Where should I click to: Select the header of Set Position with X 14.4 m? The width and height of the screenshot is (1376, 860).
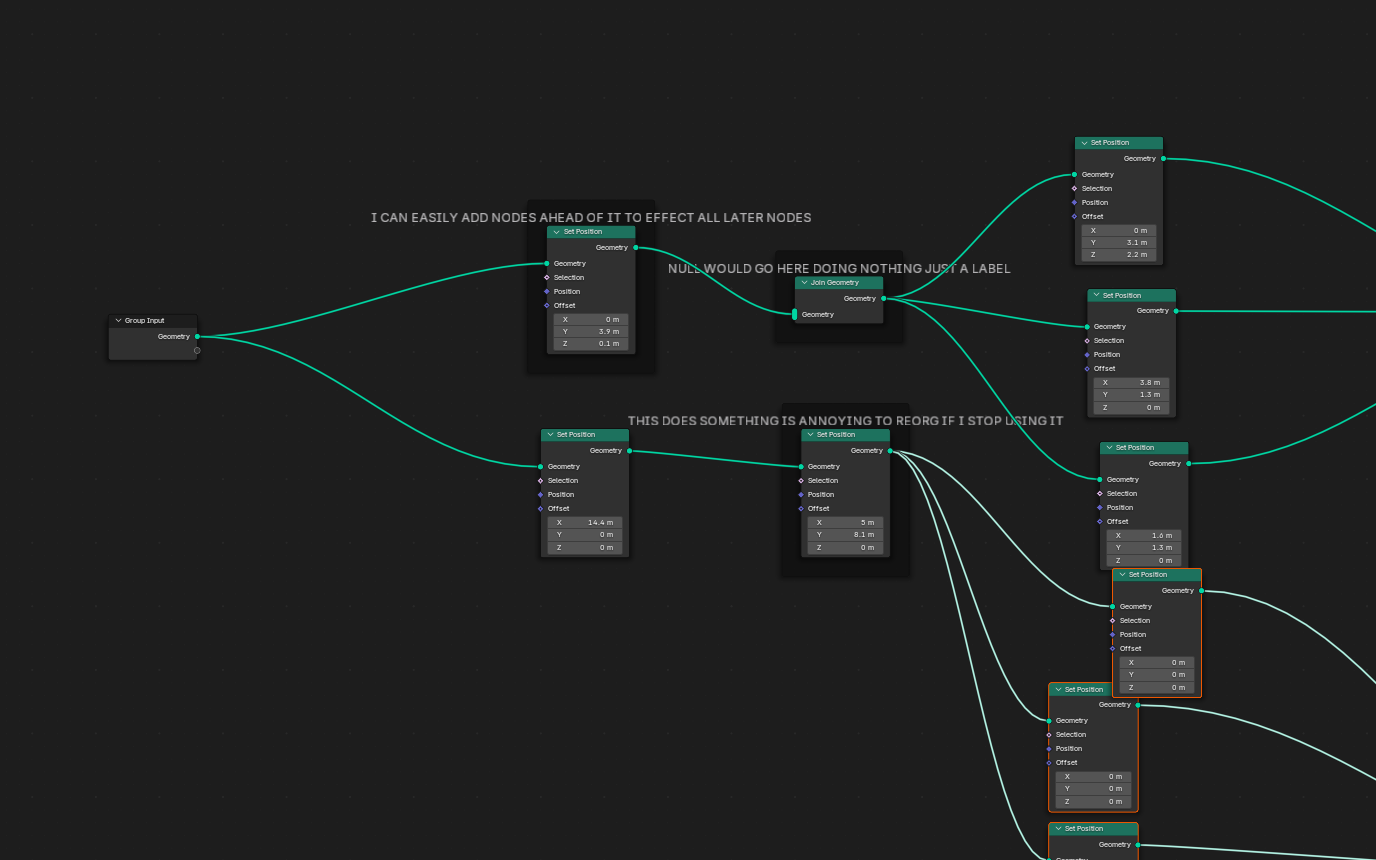pos(585,435)
